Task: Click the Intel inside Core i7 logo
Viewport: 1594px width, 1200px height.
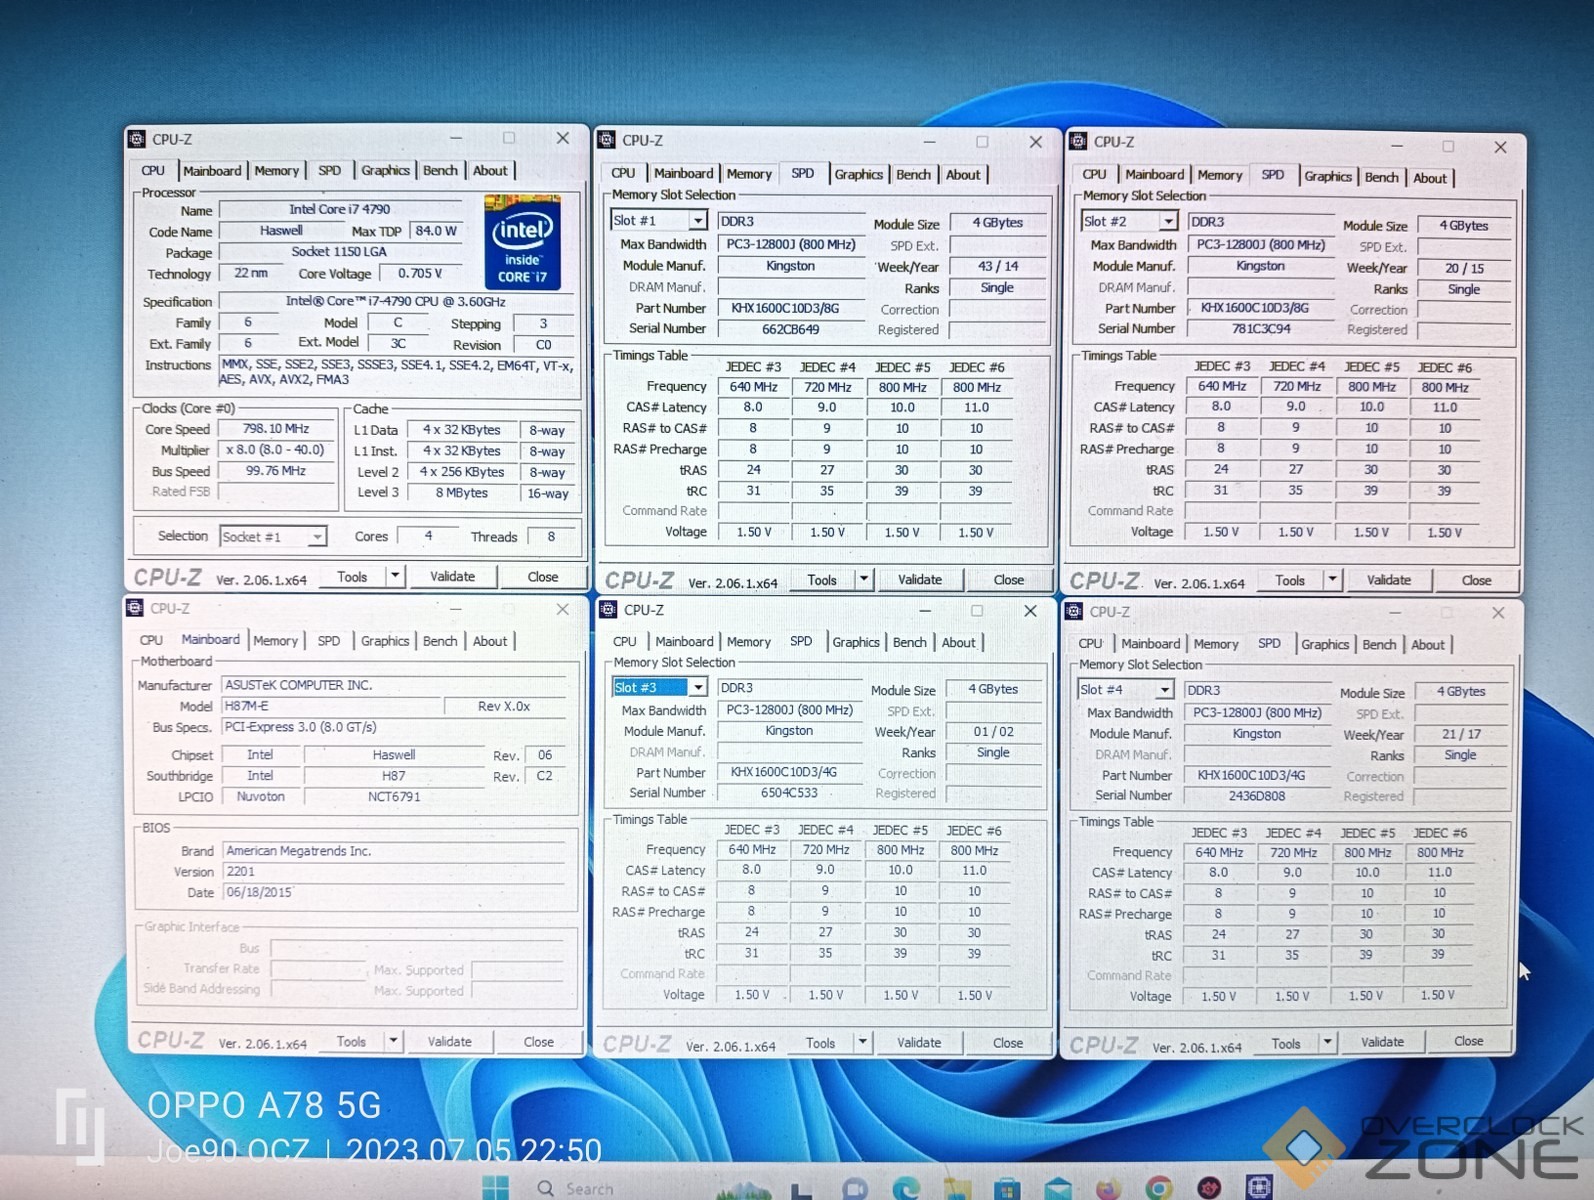Action: tap(522, 242)
